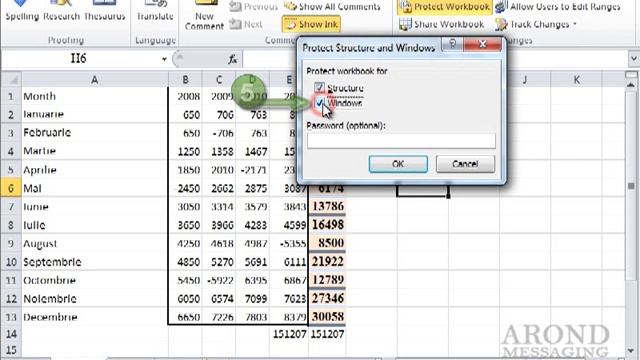Expand the formula bar

click(x=633, y=59)
